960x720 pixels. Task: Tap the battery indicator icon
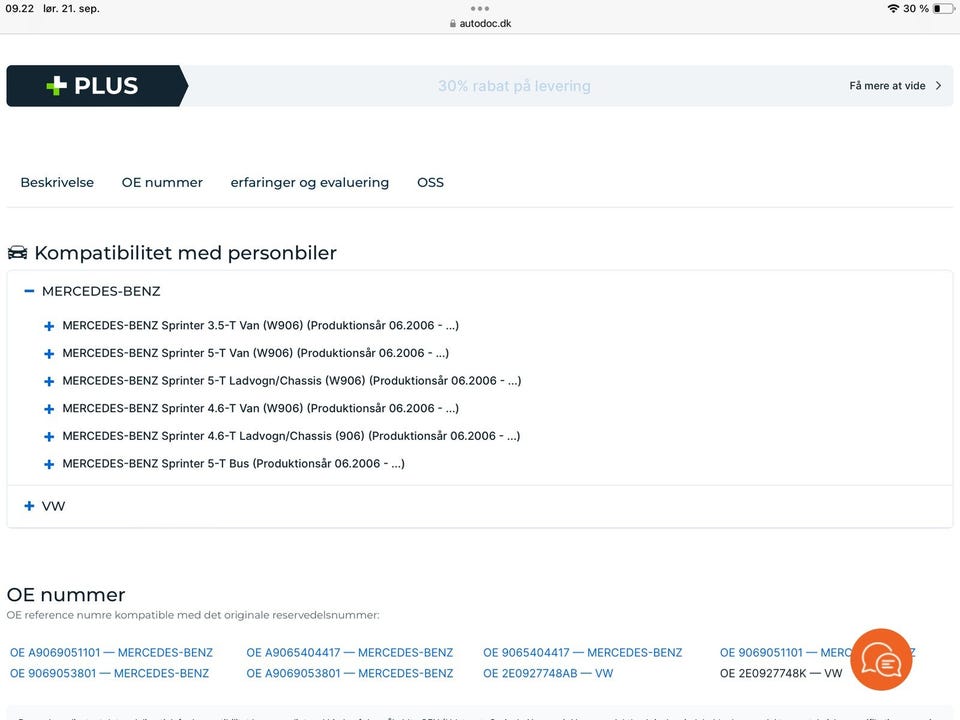pyautogui.click(x=943, y=9)
